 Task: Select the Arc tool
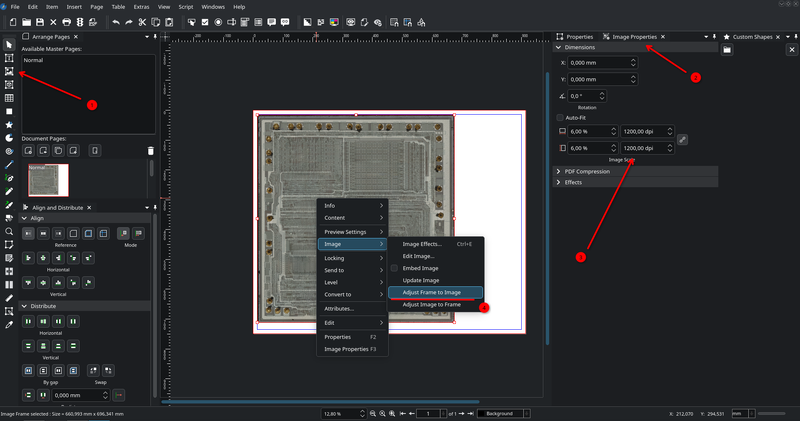[x=9, y=138]
